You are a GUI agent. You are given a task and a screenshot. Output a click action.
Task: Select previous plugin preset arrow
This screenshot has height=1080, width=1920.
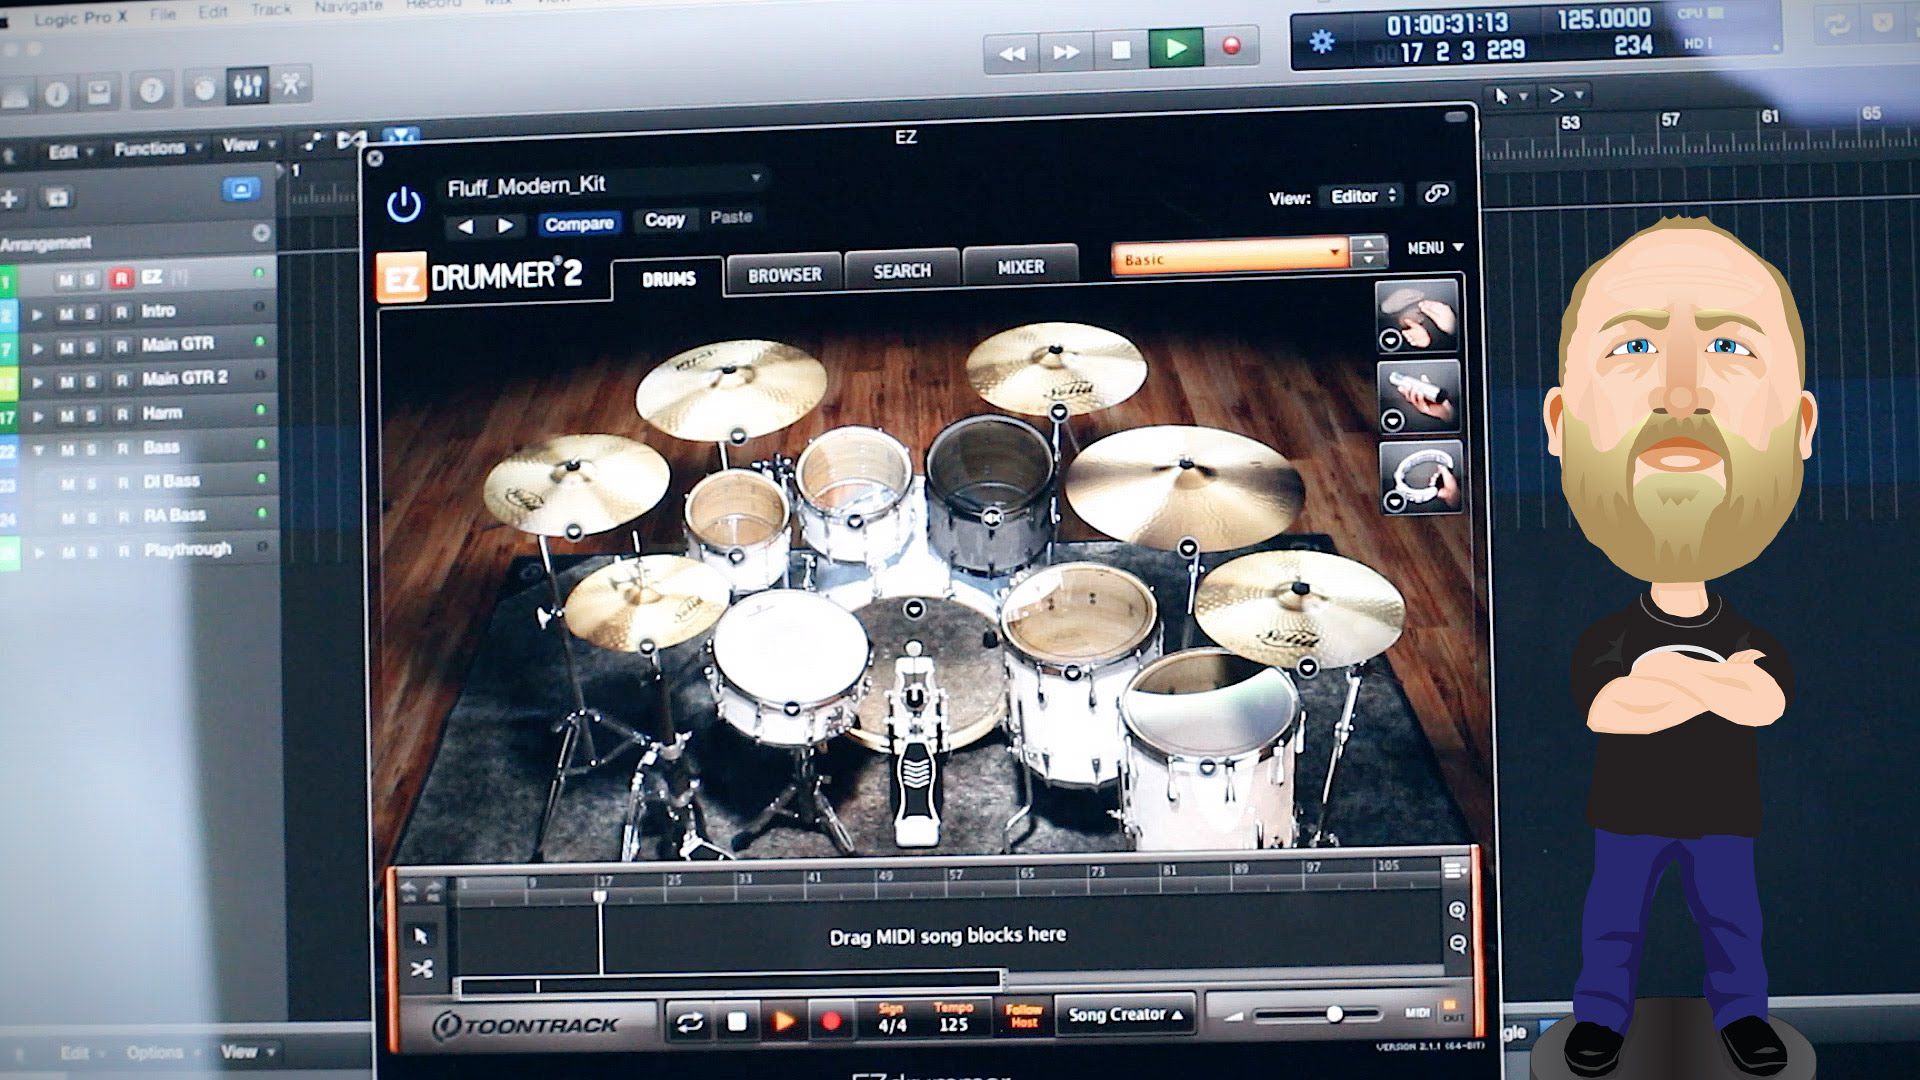tap(465, 227)
